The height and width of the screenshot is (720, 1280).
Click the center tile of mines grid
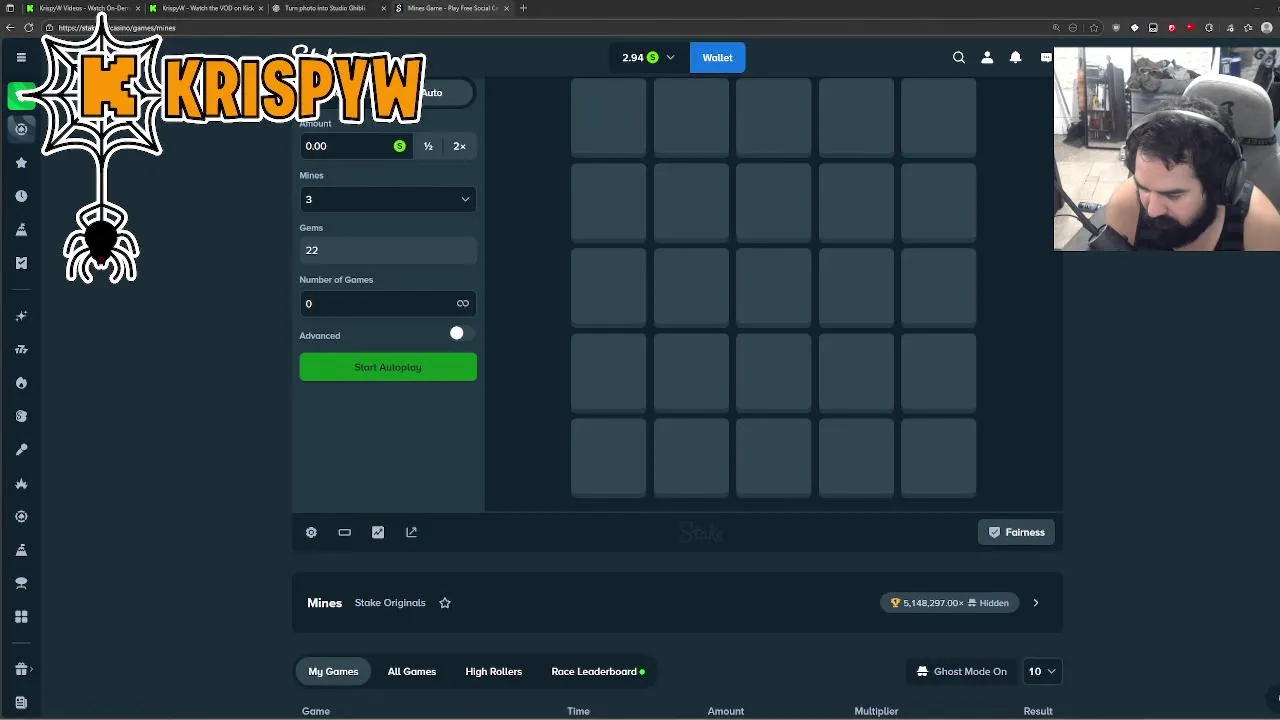coord(773,287)
